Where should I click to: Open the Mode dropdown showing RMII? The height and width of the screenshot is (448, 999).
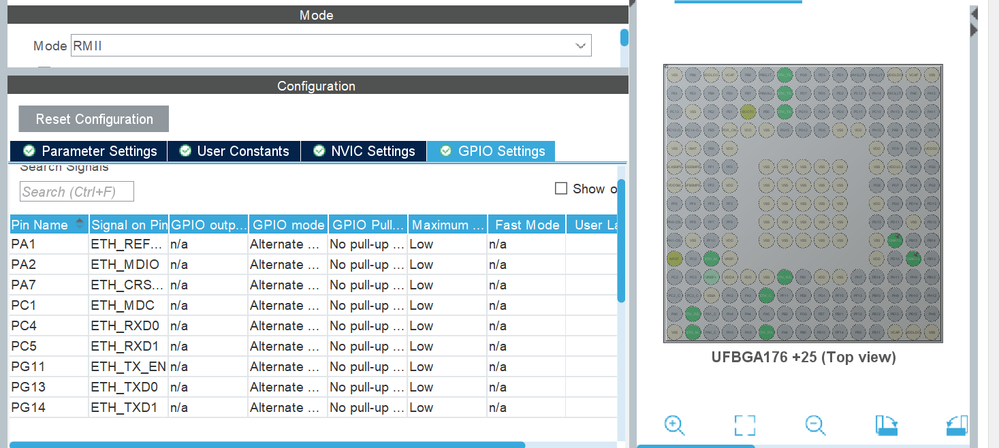[331, 46]
